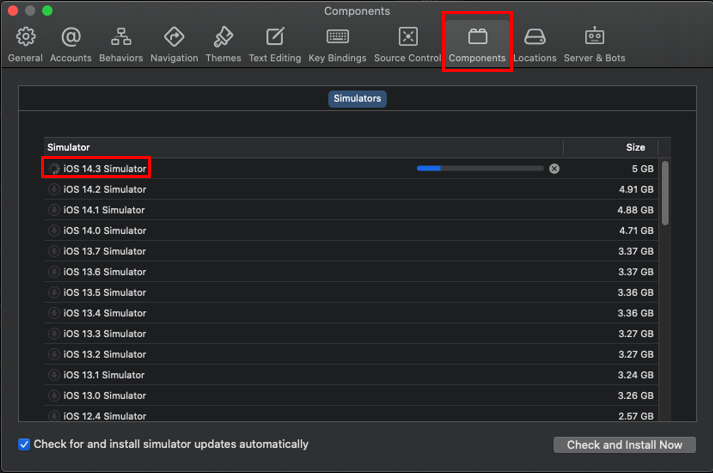Screen dimensions: 713x473
Task: Cancel the iOS 14.3 Simulator download
Action: (x=554, y=169)
